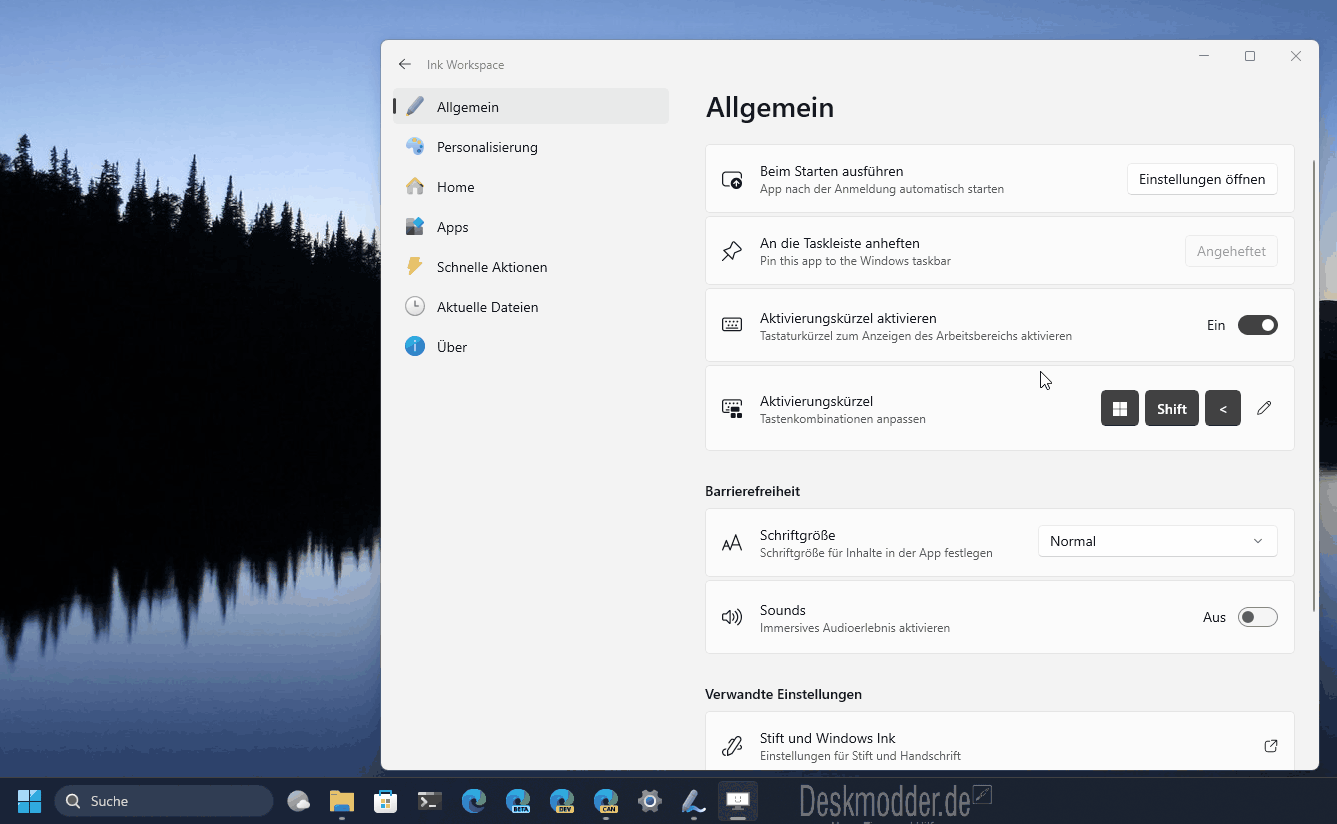Viewport: 1337px width, 824px height.
Task: Open Settings gear in the taskbar
Action: (650, 801)
